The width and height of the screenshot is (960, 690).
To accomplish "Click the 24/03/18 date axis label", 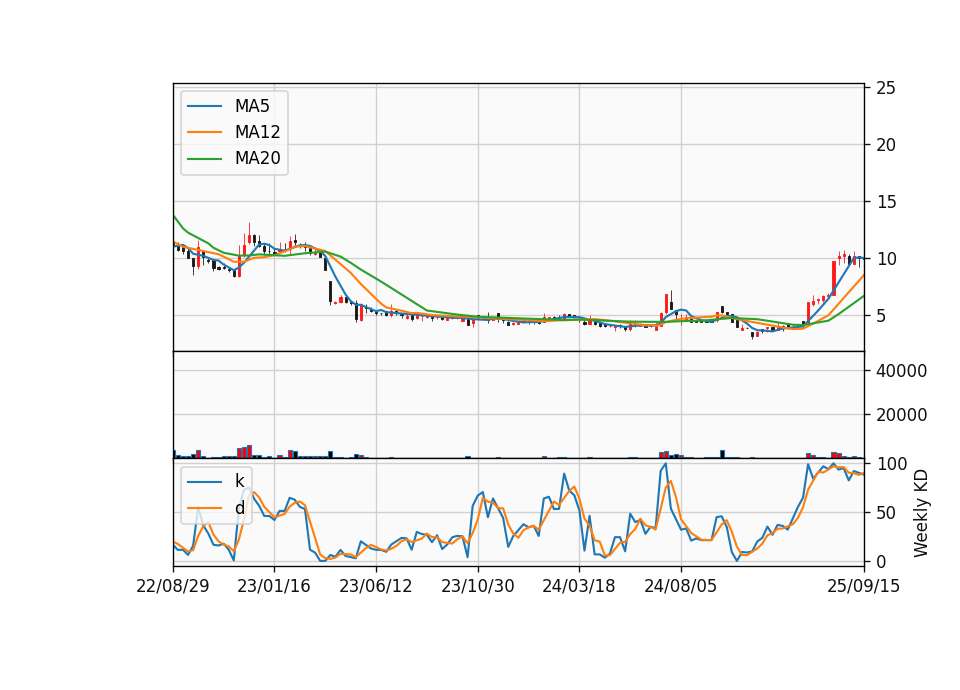I will pos(579,586).
